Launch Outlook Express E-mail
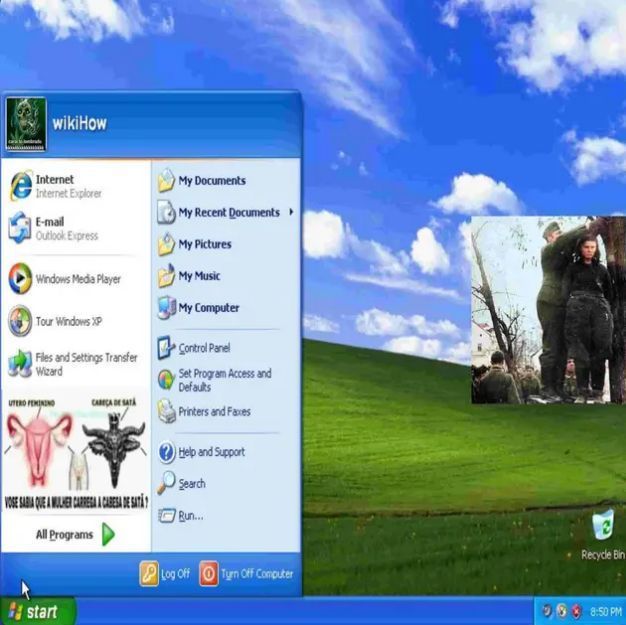 pyautogui.click(x=60, y=228)
